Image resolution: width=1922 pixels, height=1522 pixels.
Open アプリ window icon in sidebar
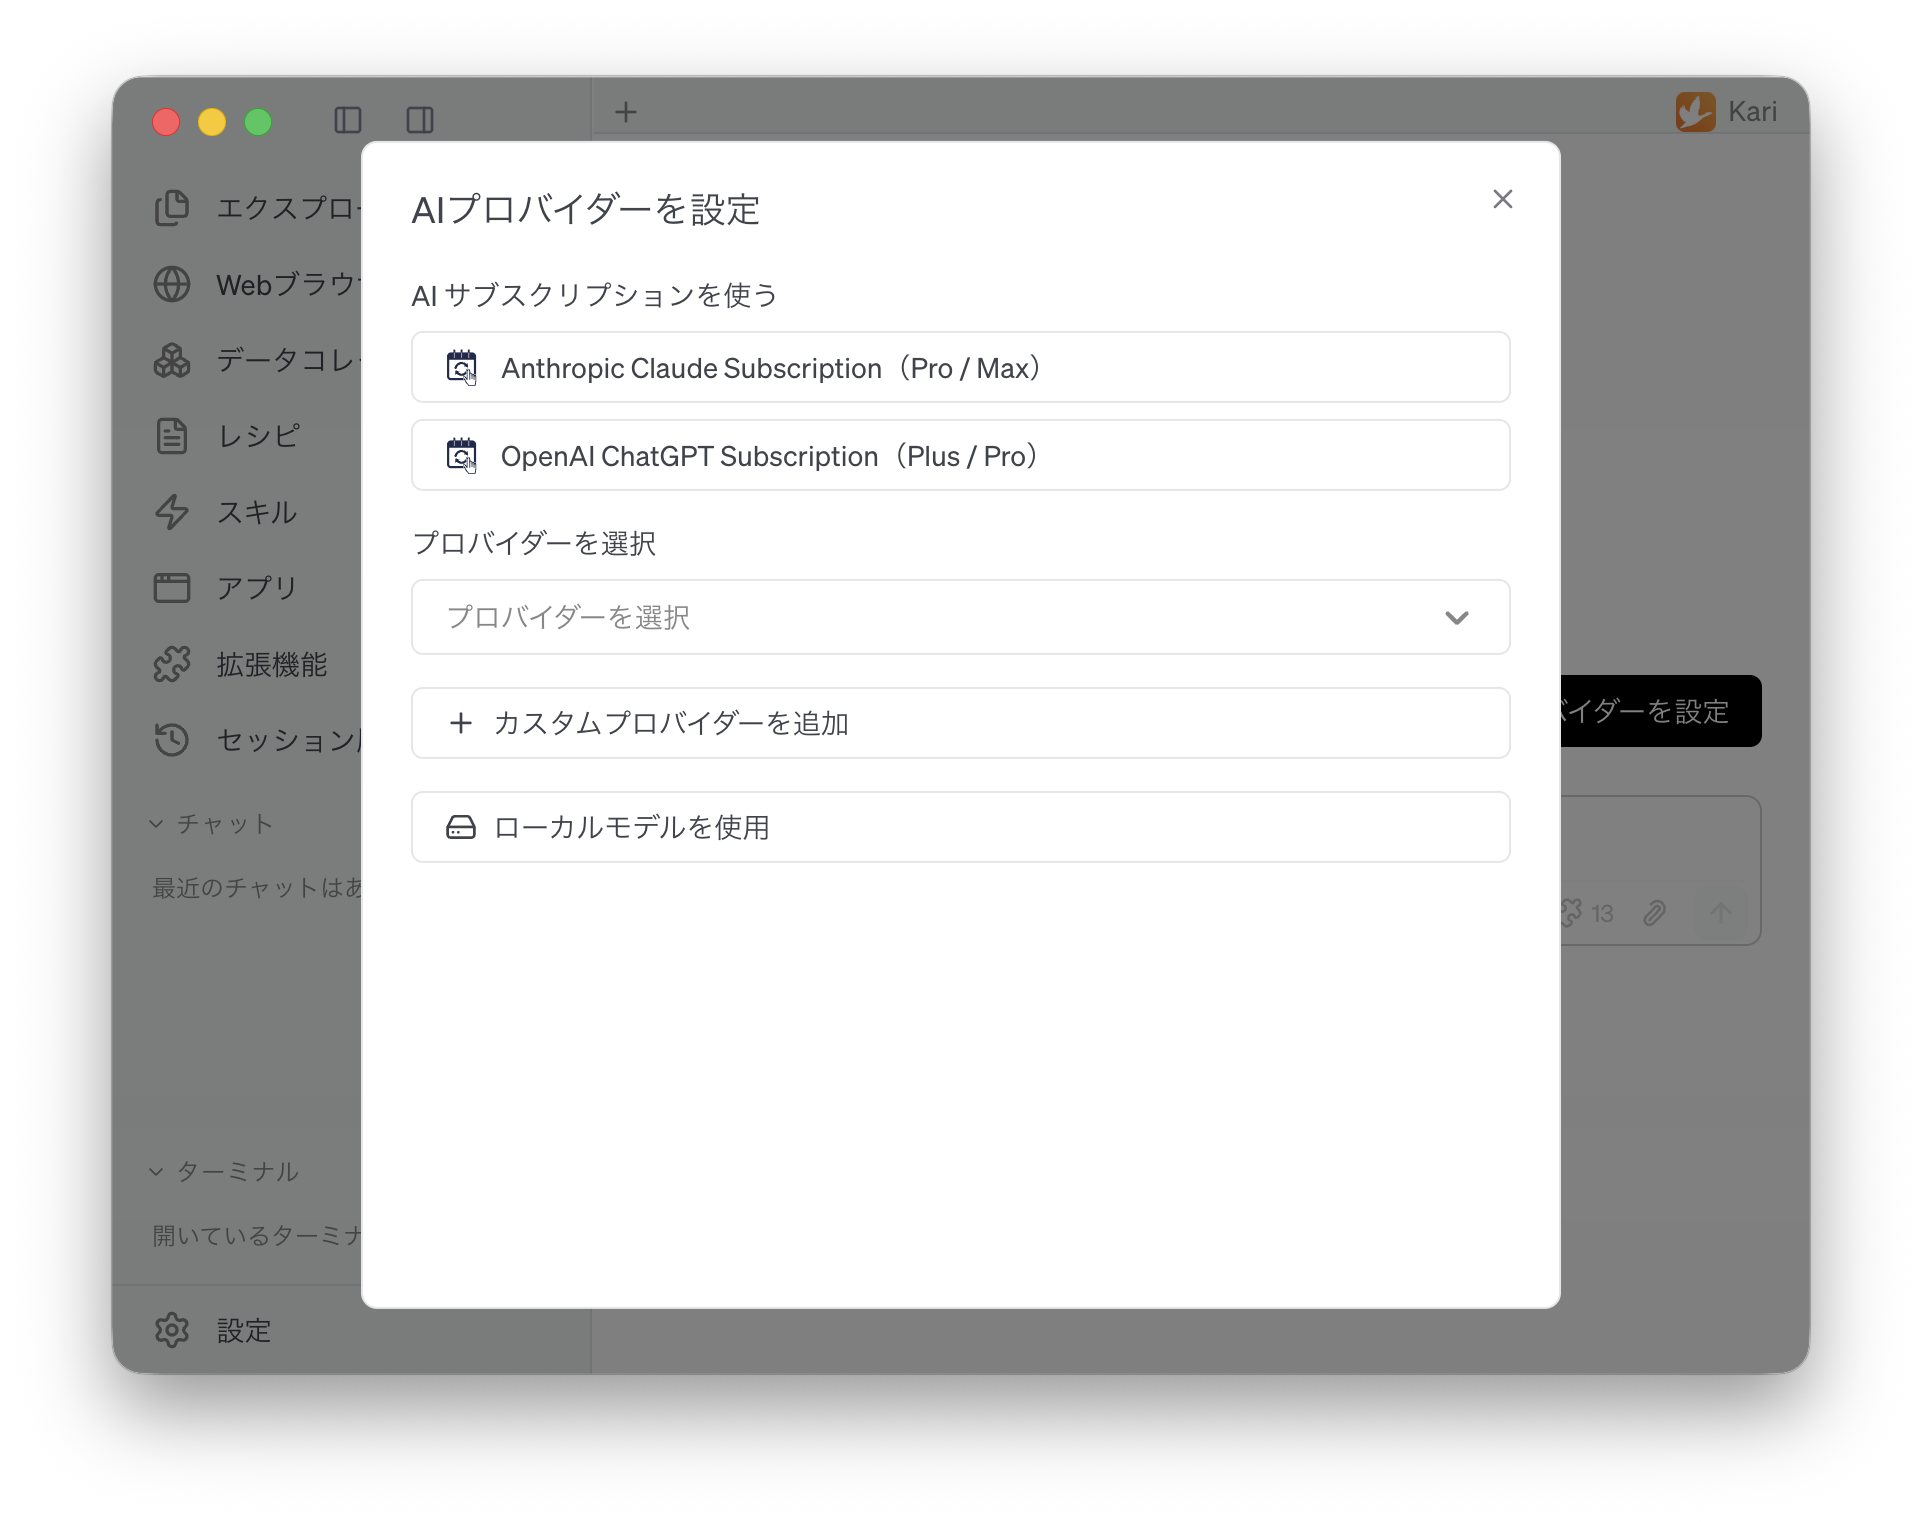click(x=172, y=588)
